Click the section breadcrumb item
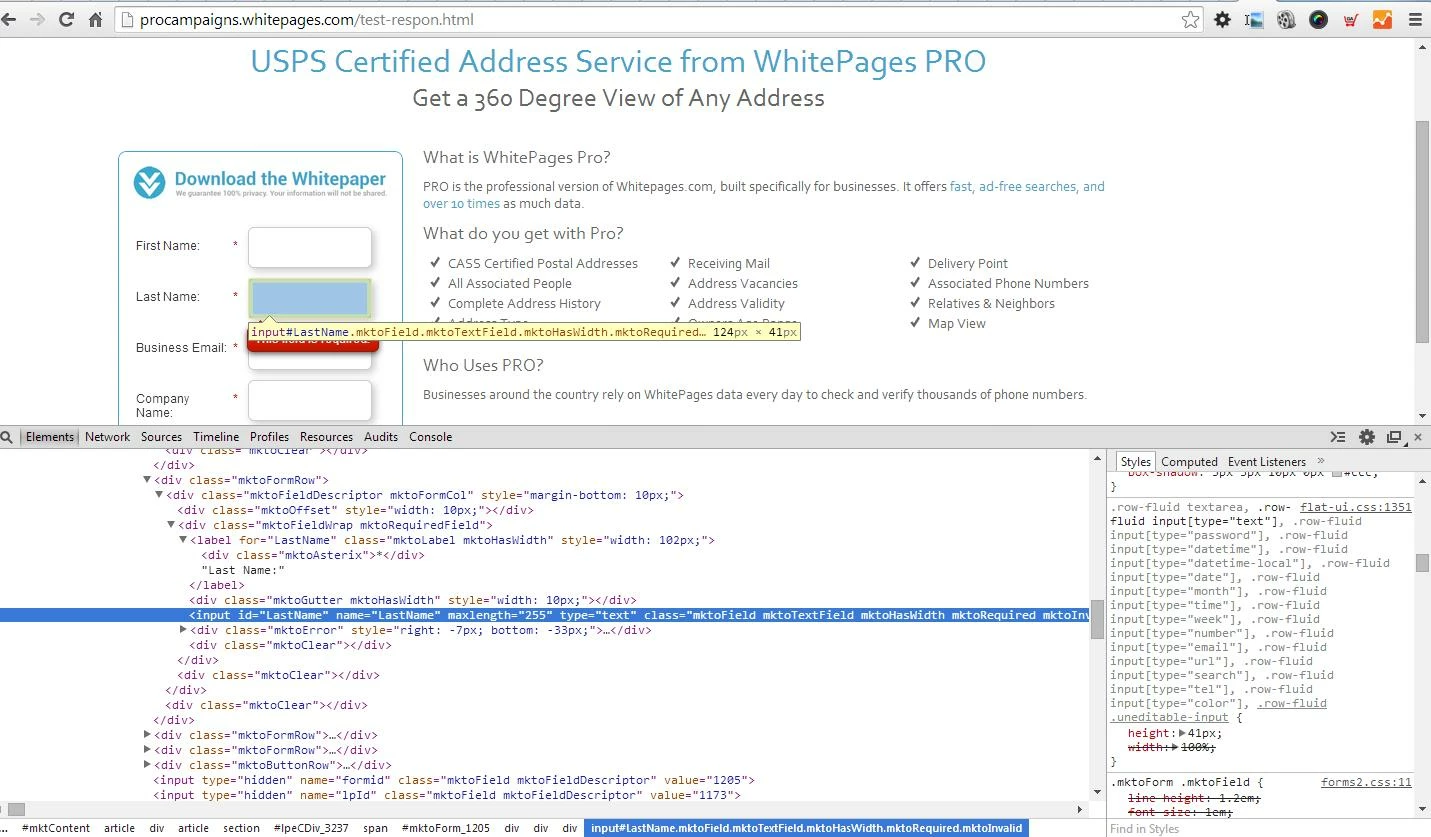 (241, 828)
